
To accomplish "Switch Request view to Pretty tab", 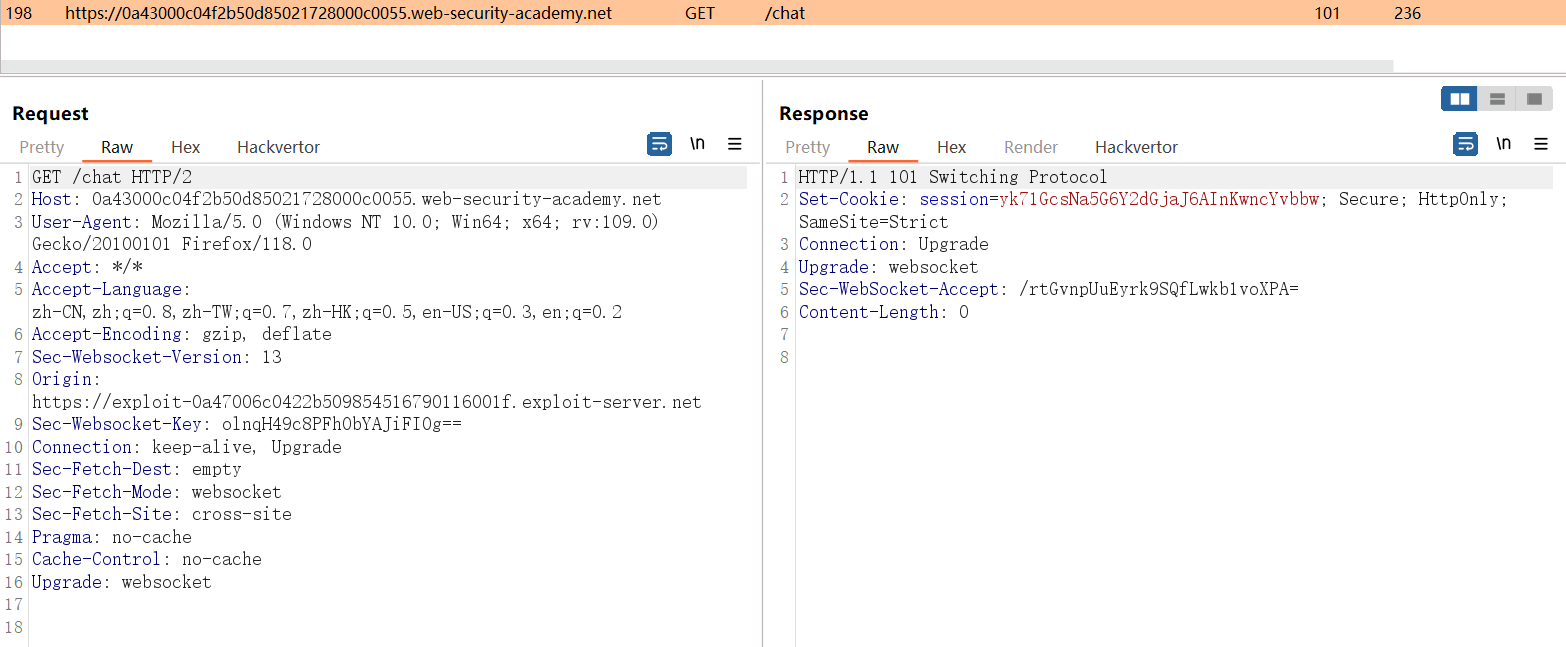I will 41,147.
